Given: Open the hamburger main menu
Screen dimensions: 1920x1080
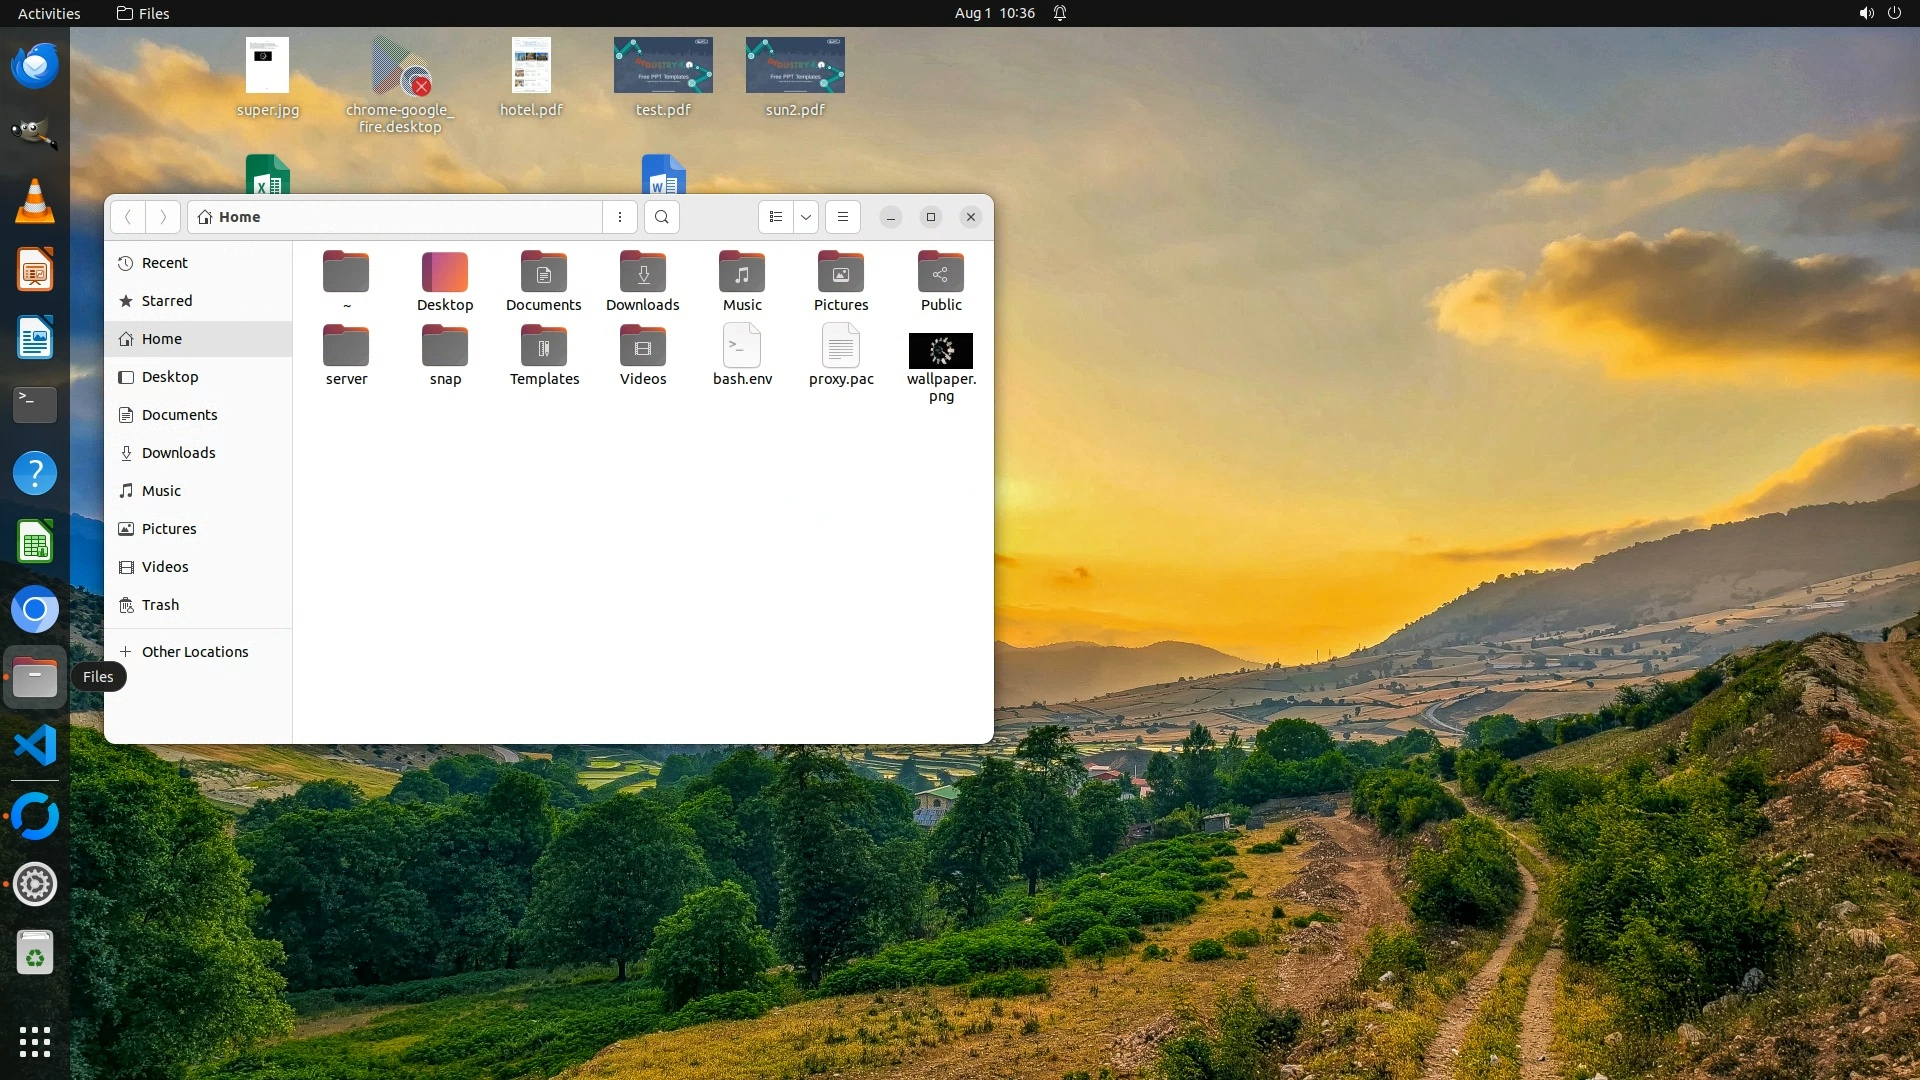Looking at the screenshot, I should [x=843, y=217].
